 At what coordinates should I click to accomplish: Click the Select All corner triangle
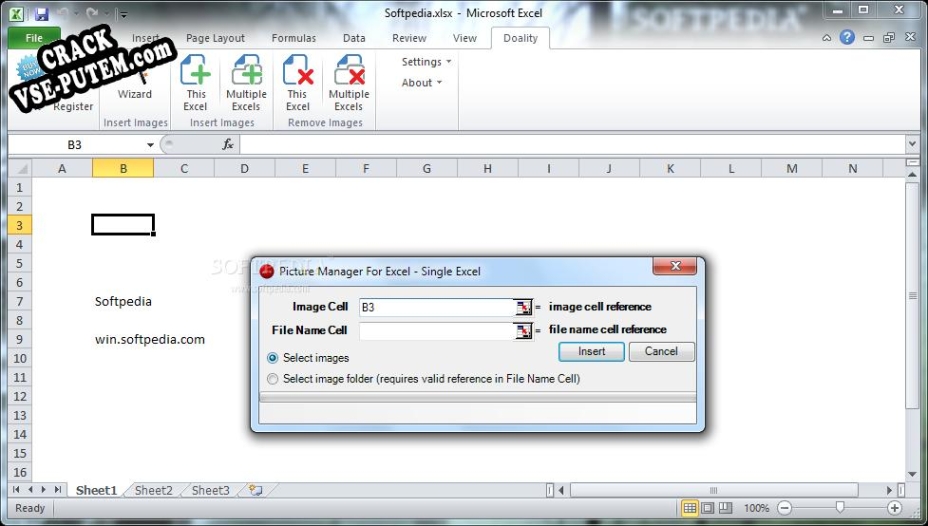(x=20, y=169)
